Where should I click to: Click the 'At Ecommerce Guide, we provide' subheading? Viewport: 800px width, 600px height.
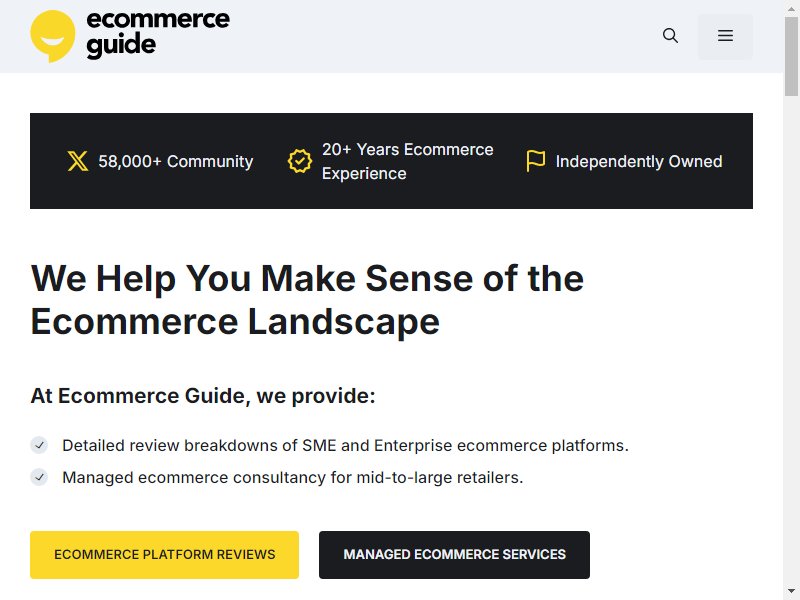click(203, 396)
